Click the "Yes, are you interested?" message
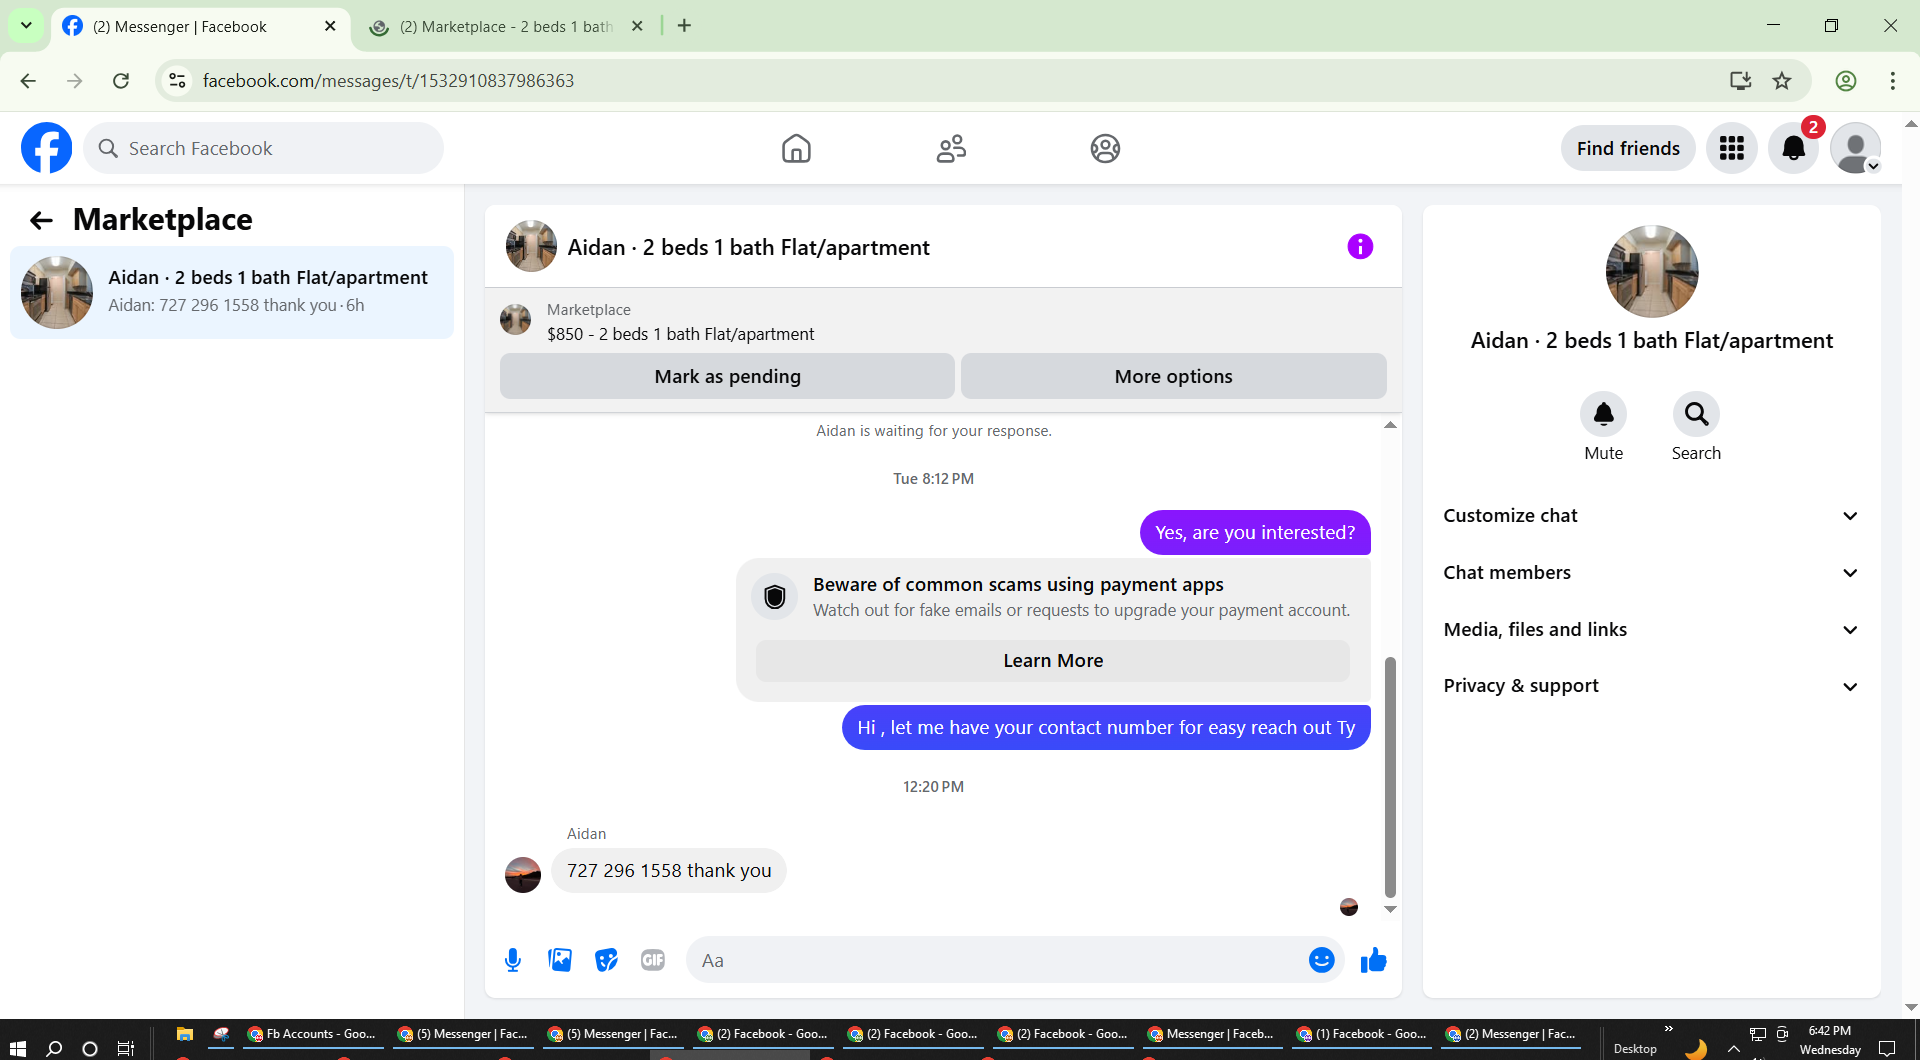The image size is (1920, 1060). [1255, 532]
